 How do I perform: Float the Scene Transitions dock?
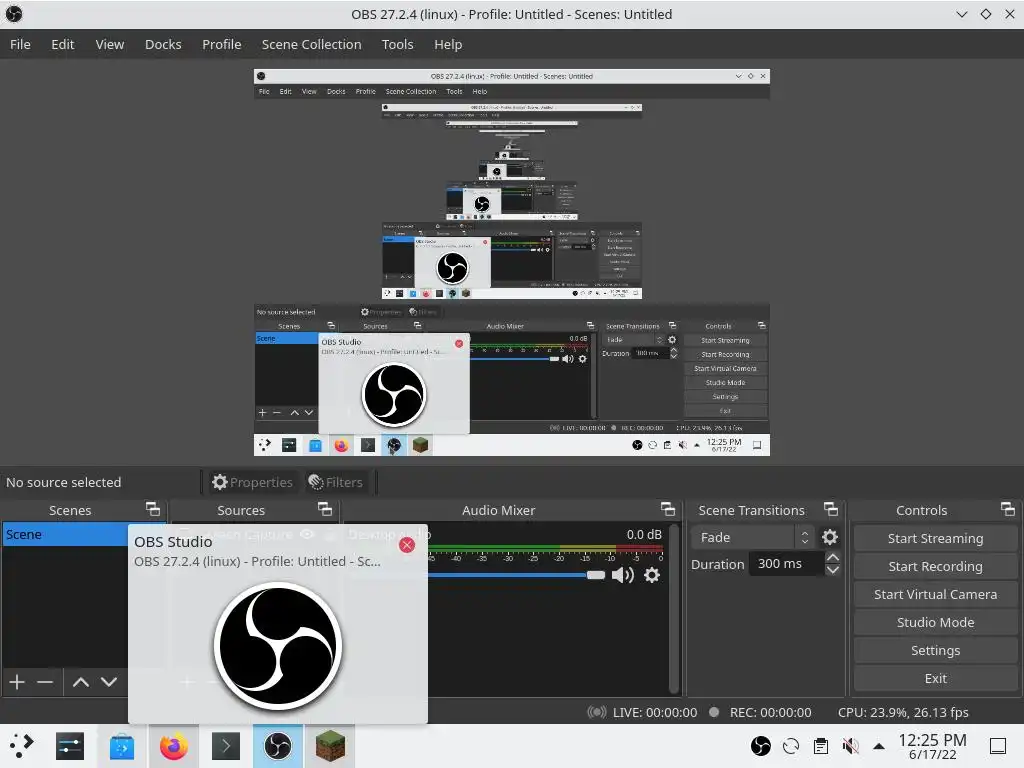(831, 509)
